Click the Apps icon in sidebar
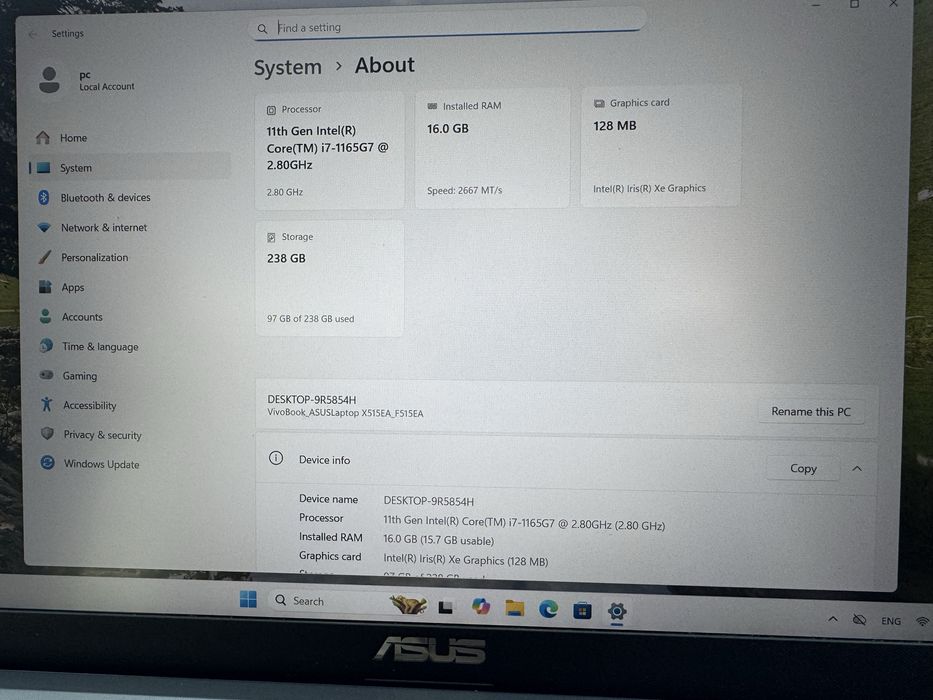The height and width of the screenshot is (700, 933). pos(45,286)
